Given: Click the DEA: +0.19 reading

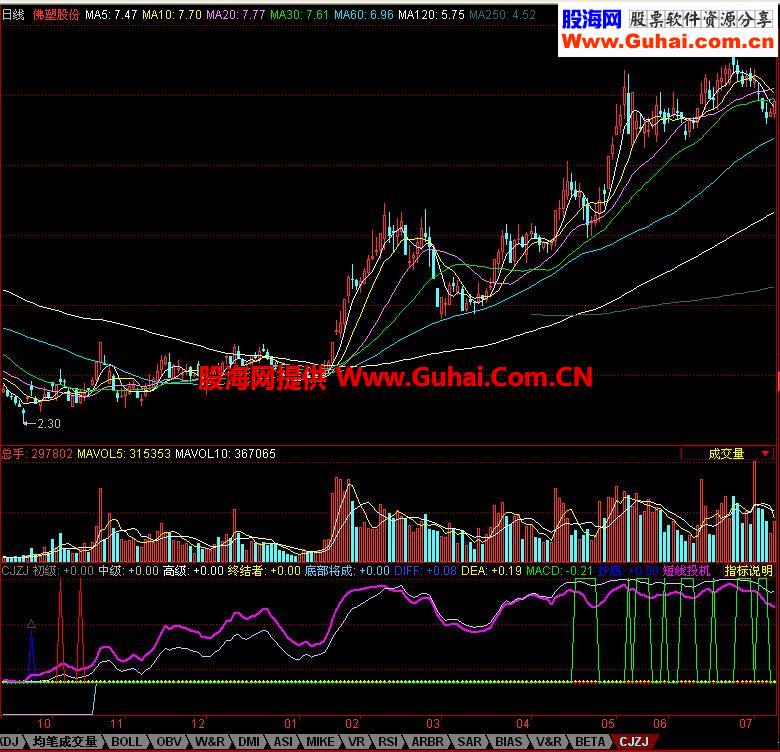Looking at the screenshot, I should pos(491,570).
